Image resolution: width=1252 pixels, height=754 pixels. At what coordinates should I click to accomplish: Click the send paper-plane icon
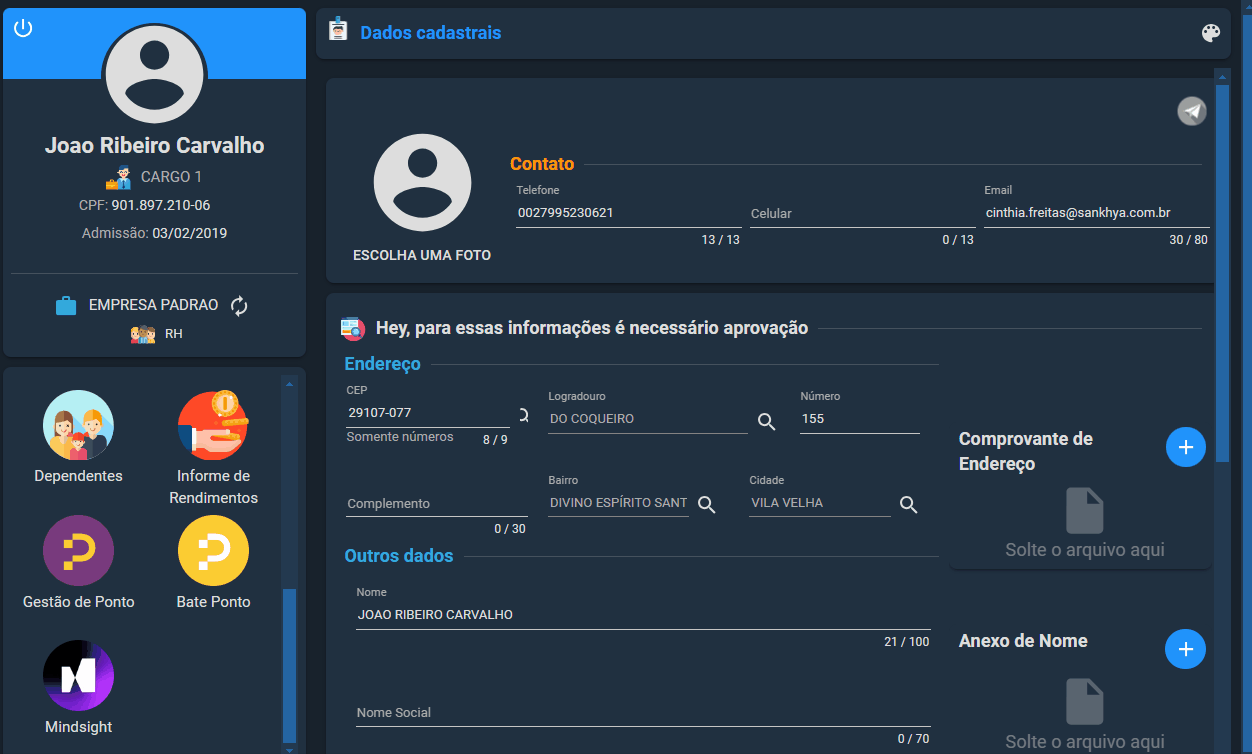pyautogui.click(x=1191, y=111)
